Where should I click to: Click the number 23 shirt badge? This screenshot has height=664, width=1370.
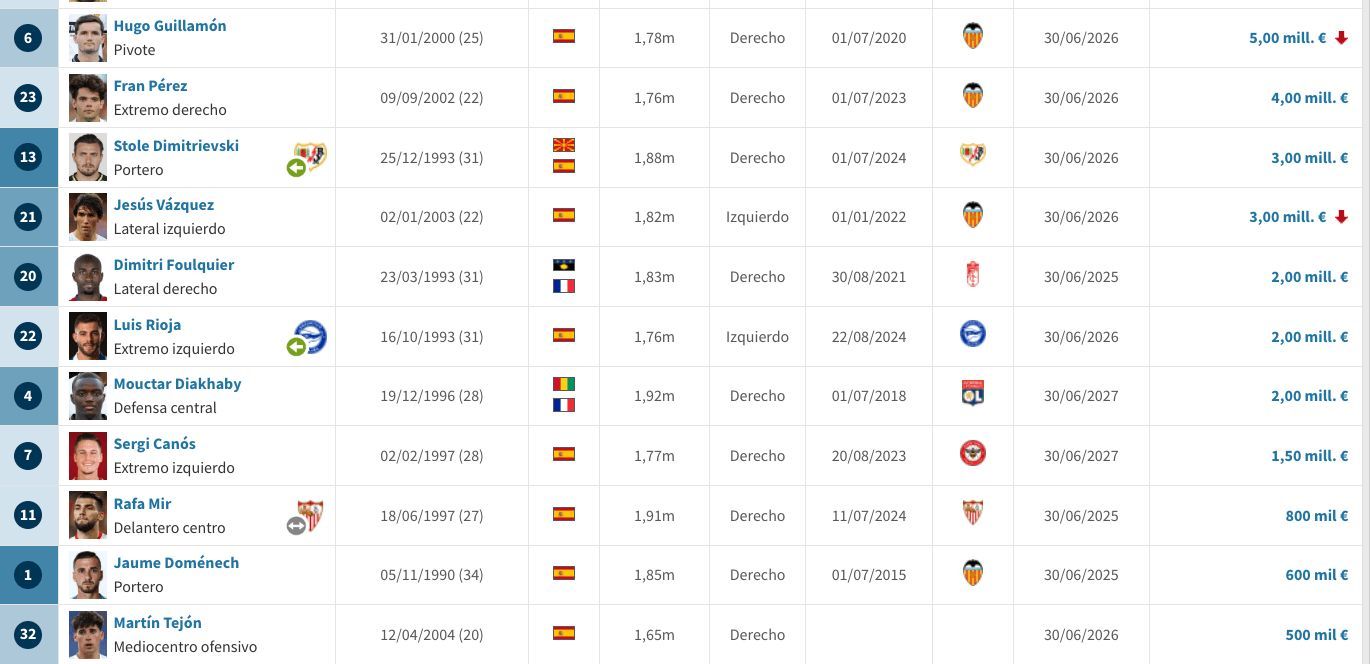[x=27, y=97]
